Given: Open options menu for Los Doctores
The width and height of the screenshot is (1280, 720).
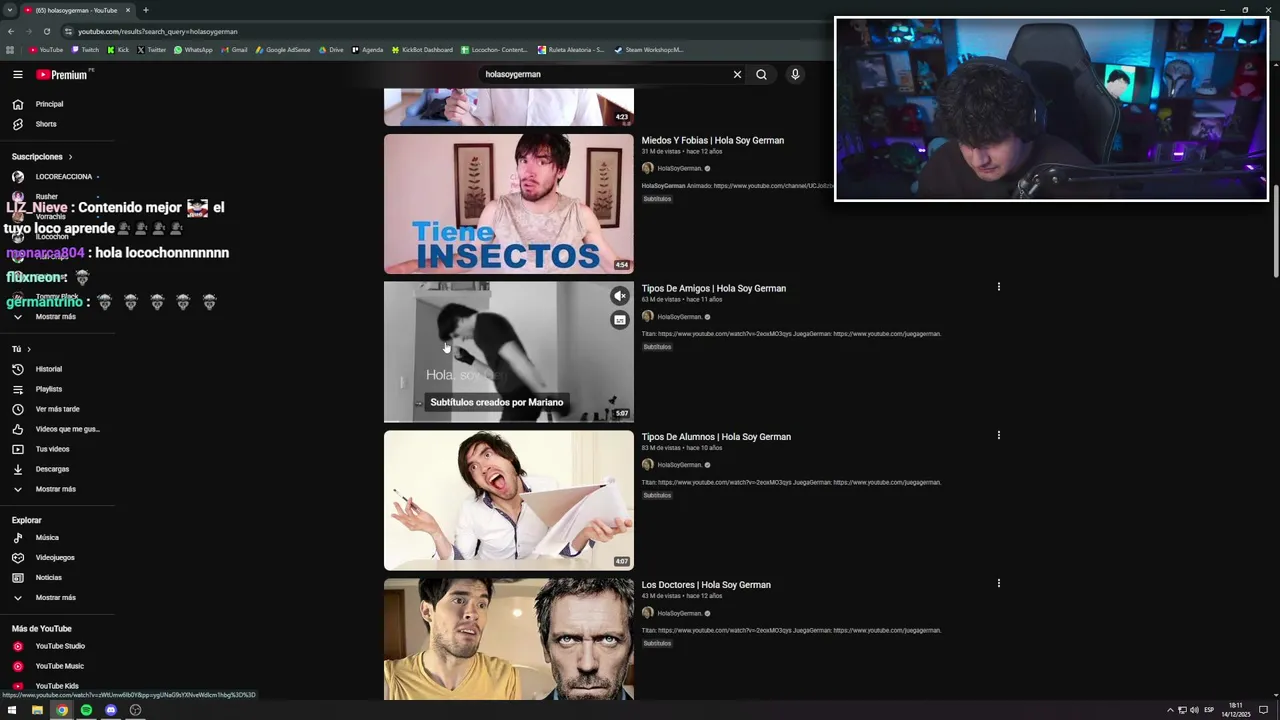Looking at the screenshot, I should [x=998, y=583].
